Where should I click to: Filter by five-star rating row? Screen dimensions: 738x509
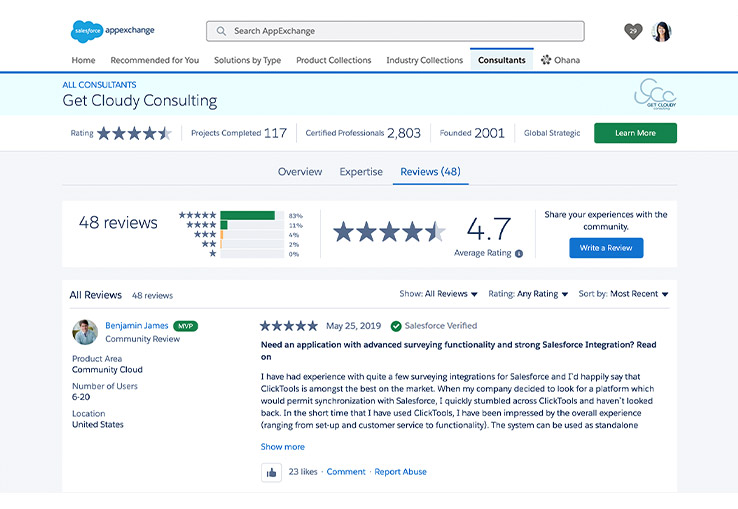coord(241,215)
